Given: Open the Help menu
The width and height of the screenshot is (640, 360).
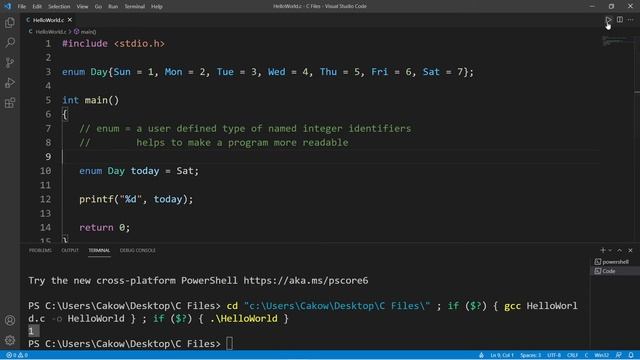Looking at the screenshot, I should point(157,6).
